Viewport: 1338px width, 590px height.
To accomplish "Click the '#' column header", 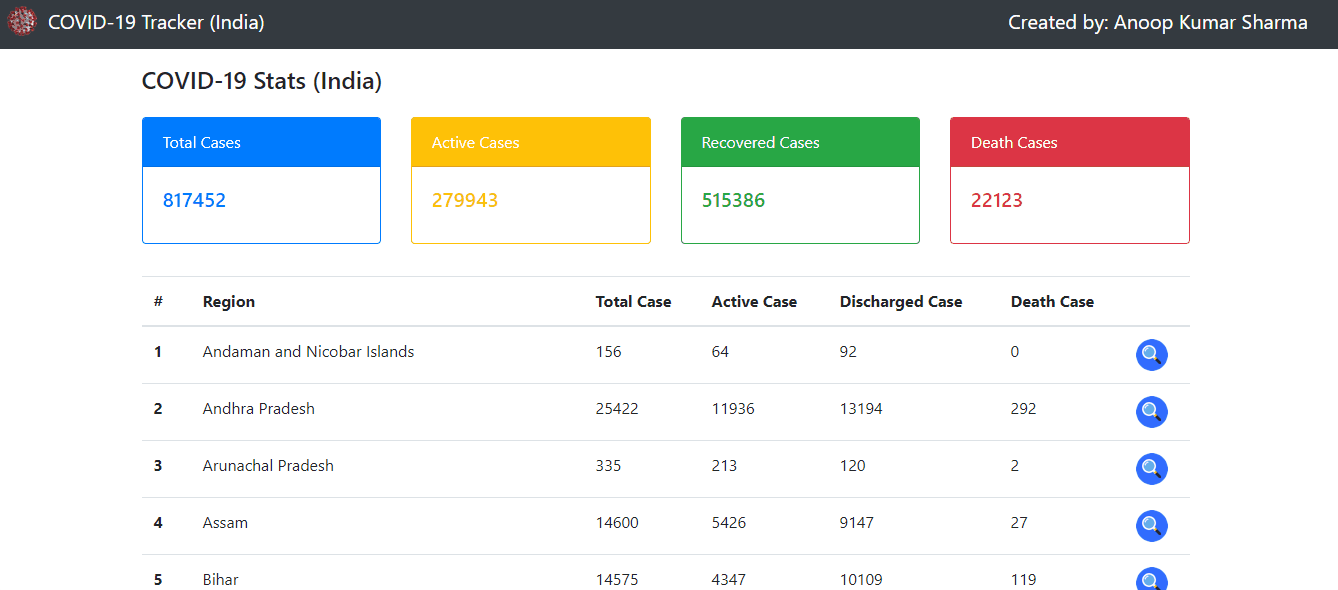I will coord(158,301).
